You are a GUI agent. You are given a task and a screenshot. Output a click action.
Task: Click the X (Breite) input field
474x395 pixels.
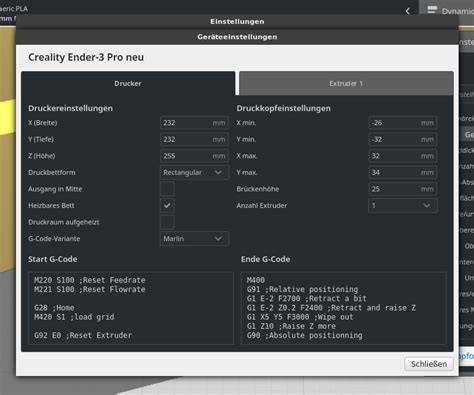(x=194, y=123)
